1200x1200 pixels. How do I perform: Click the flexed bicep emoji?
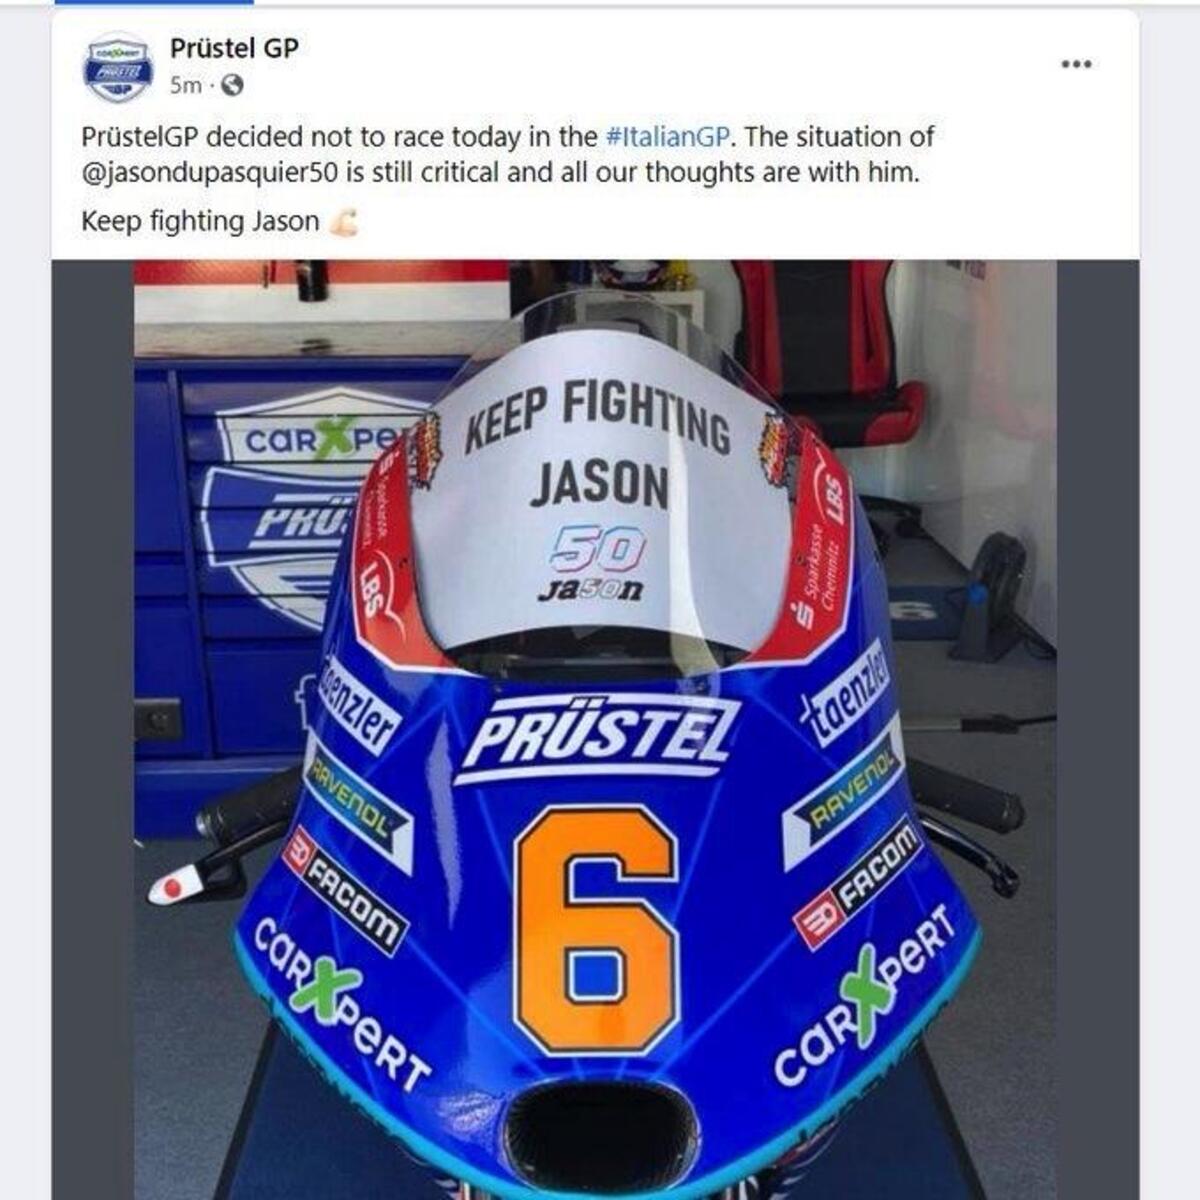[342, 222]
